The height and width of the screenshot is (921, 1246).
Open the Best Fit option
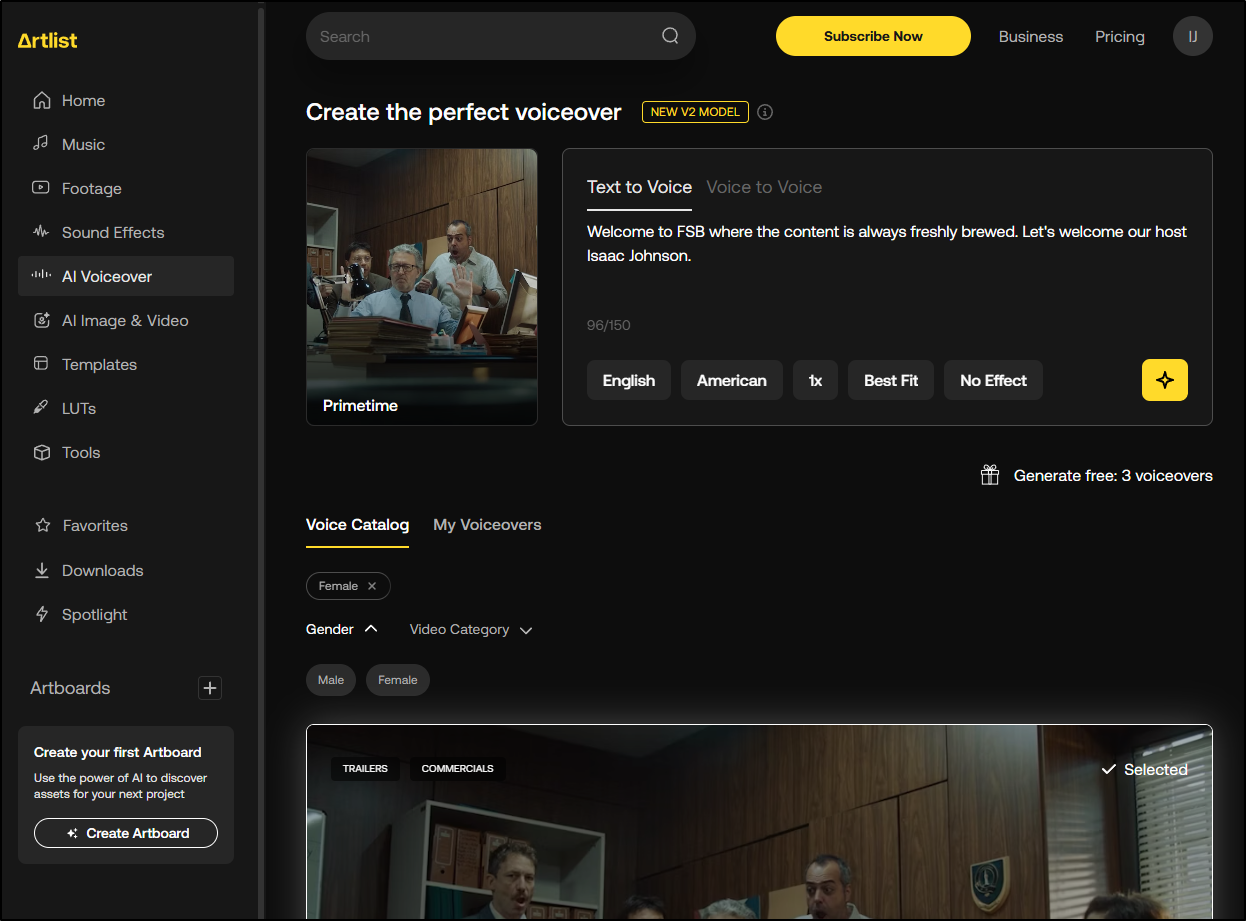tap(891, 380)
